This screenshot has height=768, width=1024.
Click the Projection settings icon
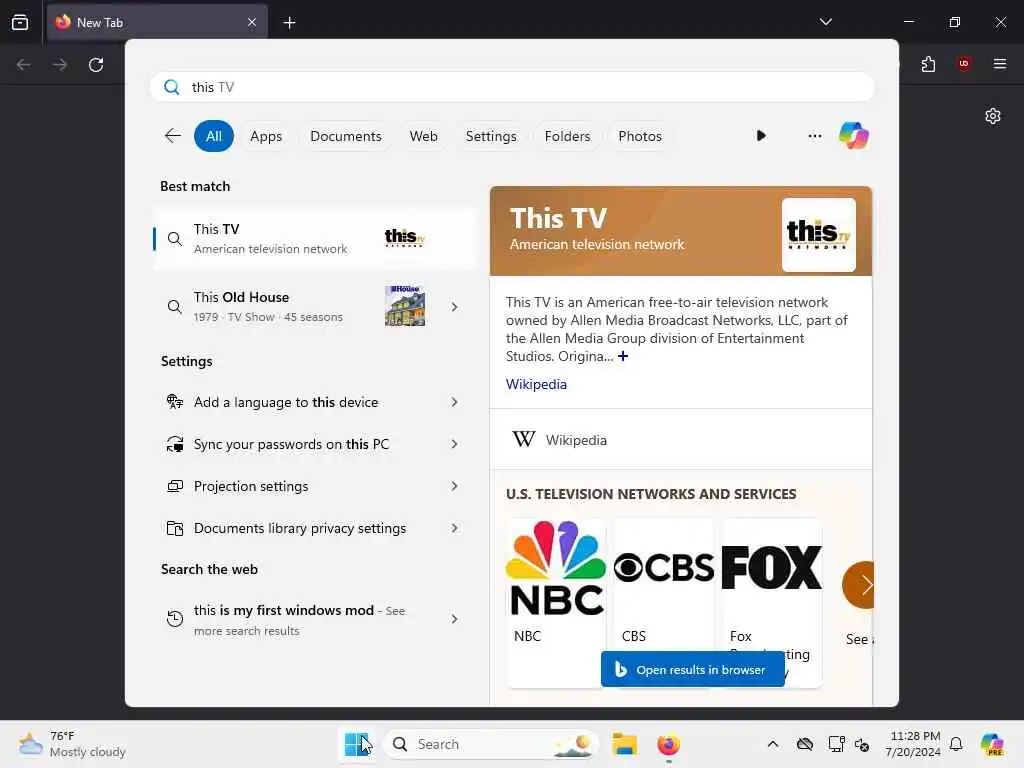(174, 487)
